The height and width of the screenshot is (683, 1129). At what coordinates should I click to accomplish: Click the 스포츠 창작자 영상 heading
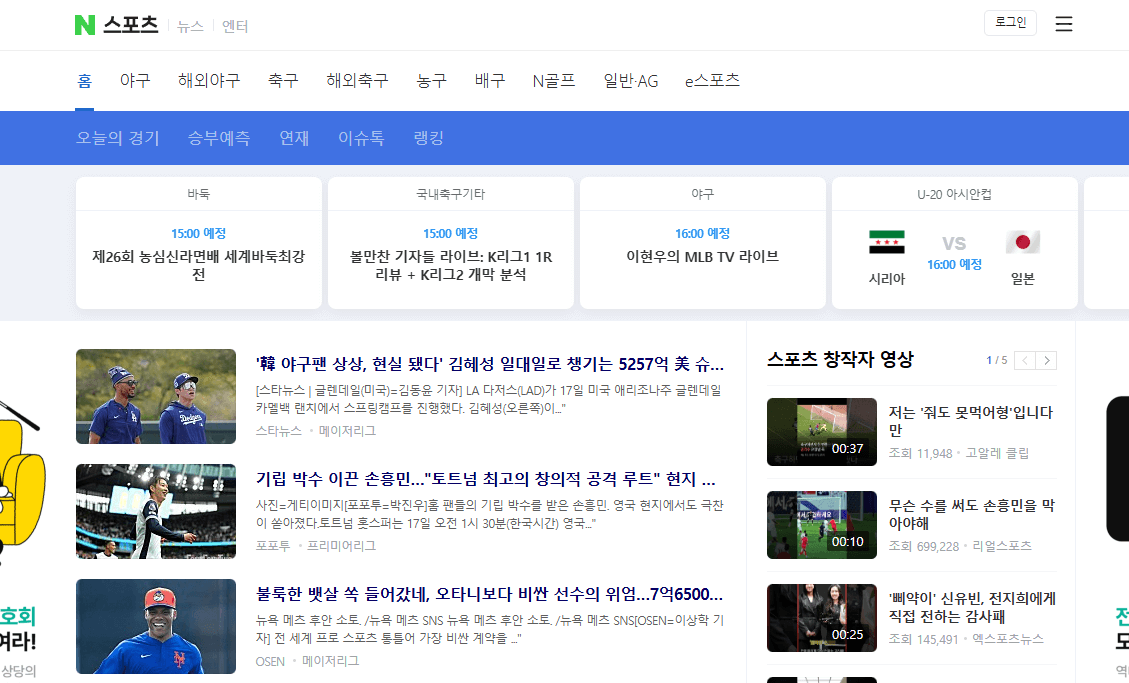tap(840, 359)
